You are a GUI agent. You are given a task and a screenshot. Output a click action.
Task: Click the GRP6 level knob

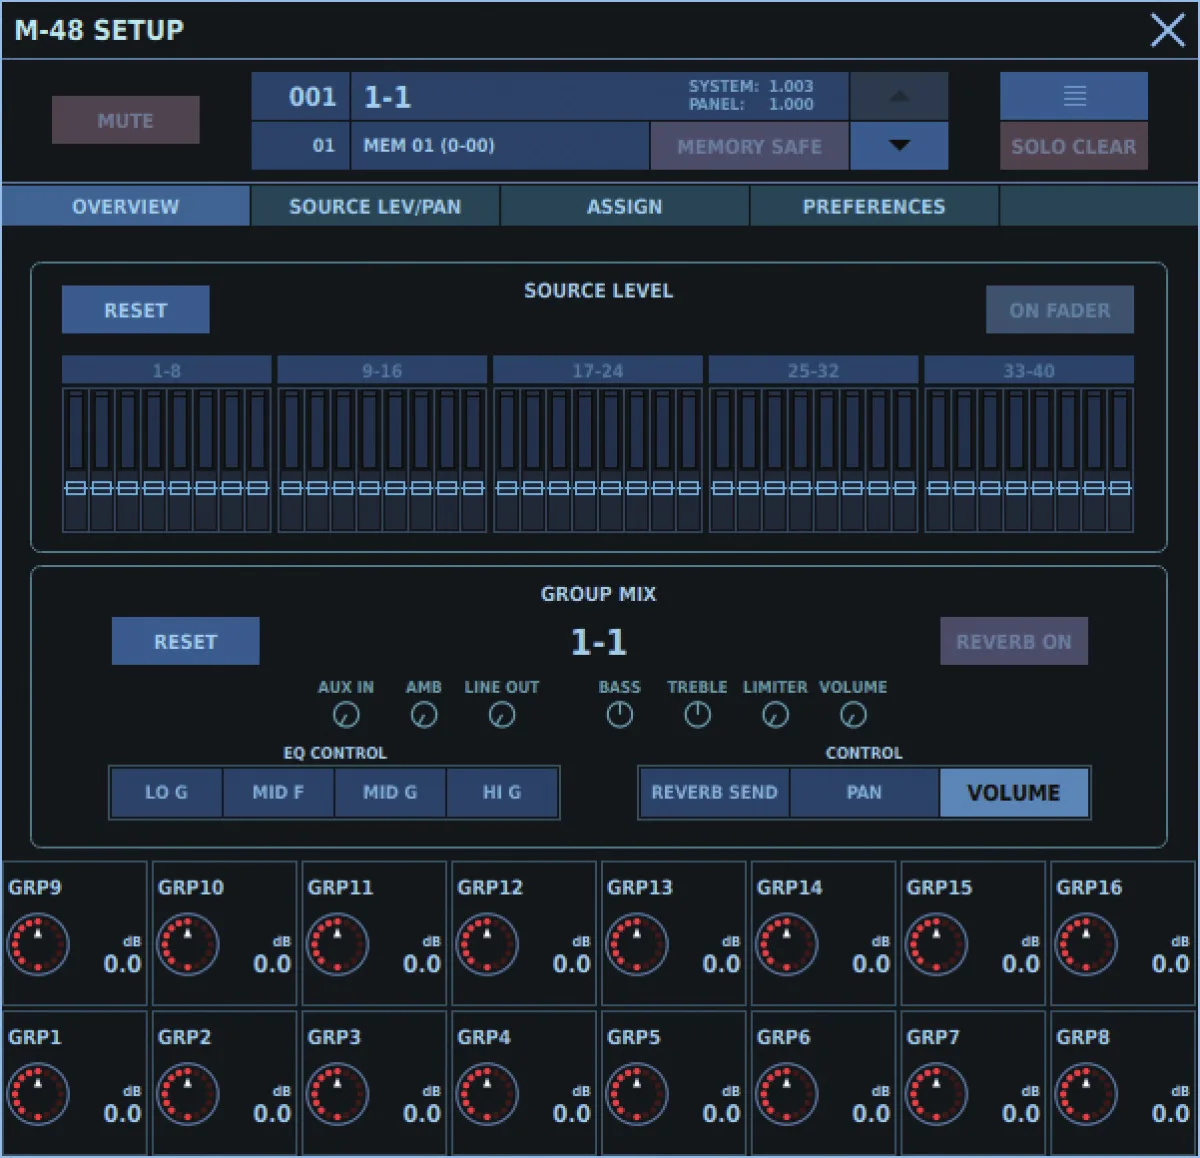tap(787, 1094)
